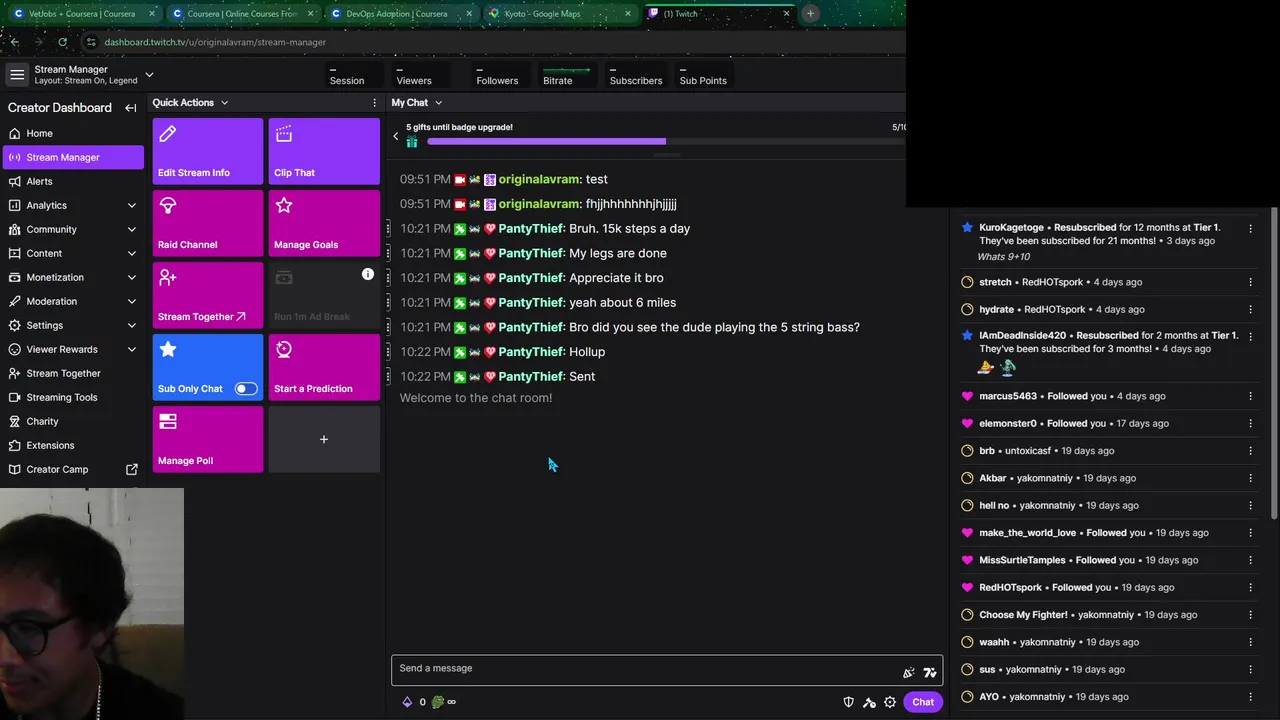Switch to Kyoto Google Maps tab

(558, 14)
